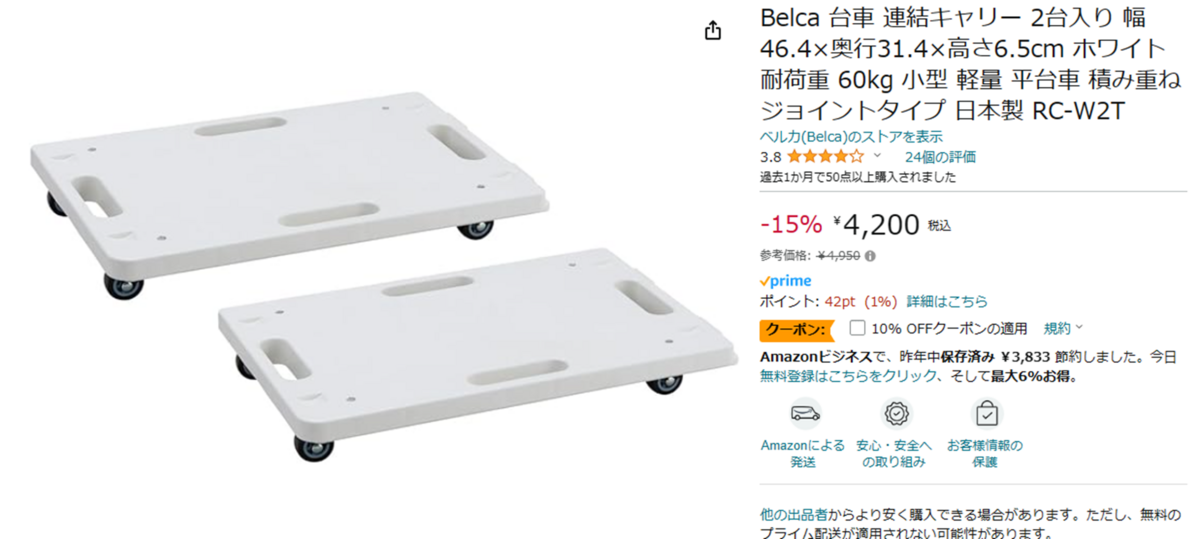This screenshot has width=1200, height=539.
Task: Click the safety shield badge icon
Action: click(x=895, y=413)
